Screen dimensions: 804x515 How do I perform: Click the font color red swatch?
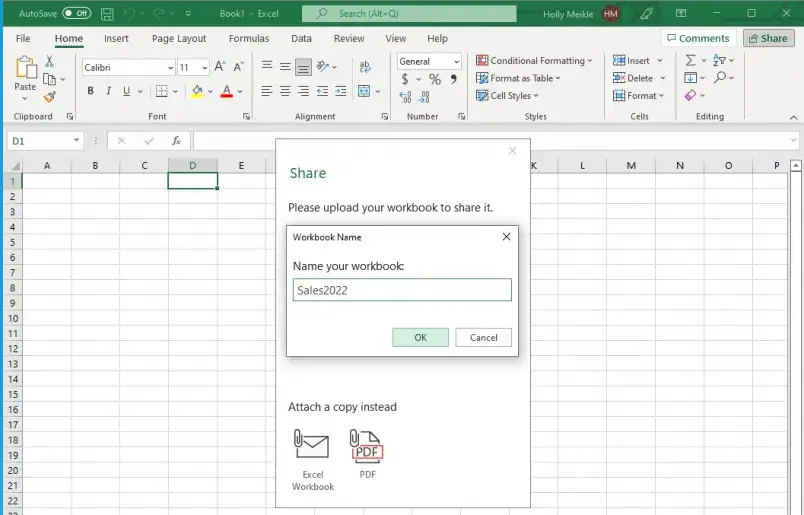(x=226, y=91)
